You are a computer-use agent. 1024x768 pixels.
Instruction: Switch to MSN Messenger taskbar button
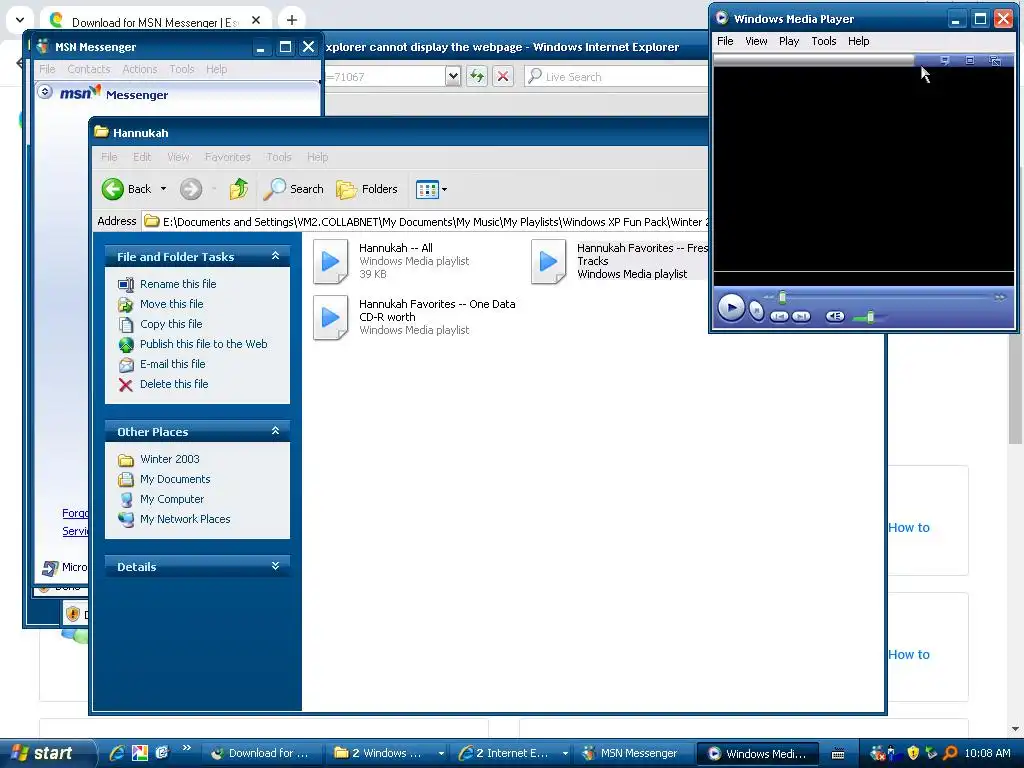click(x=632, y=753)
